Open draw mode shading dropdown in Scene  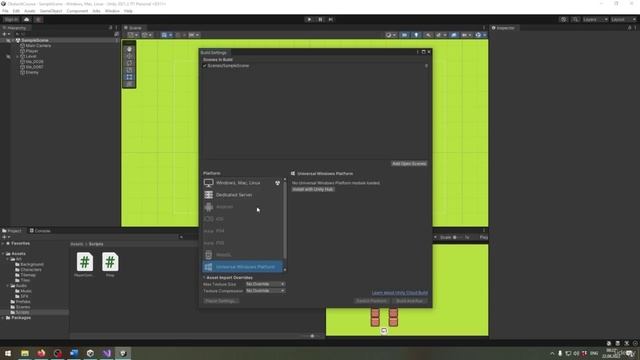[391, 35]
